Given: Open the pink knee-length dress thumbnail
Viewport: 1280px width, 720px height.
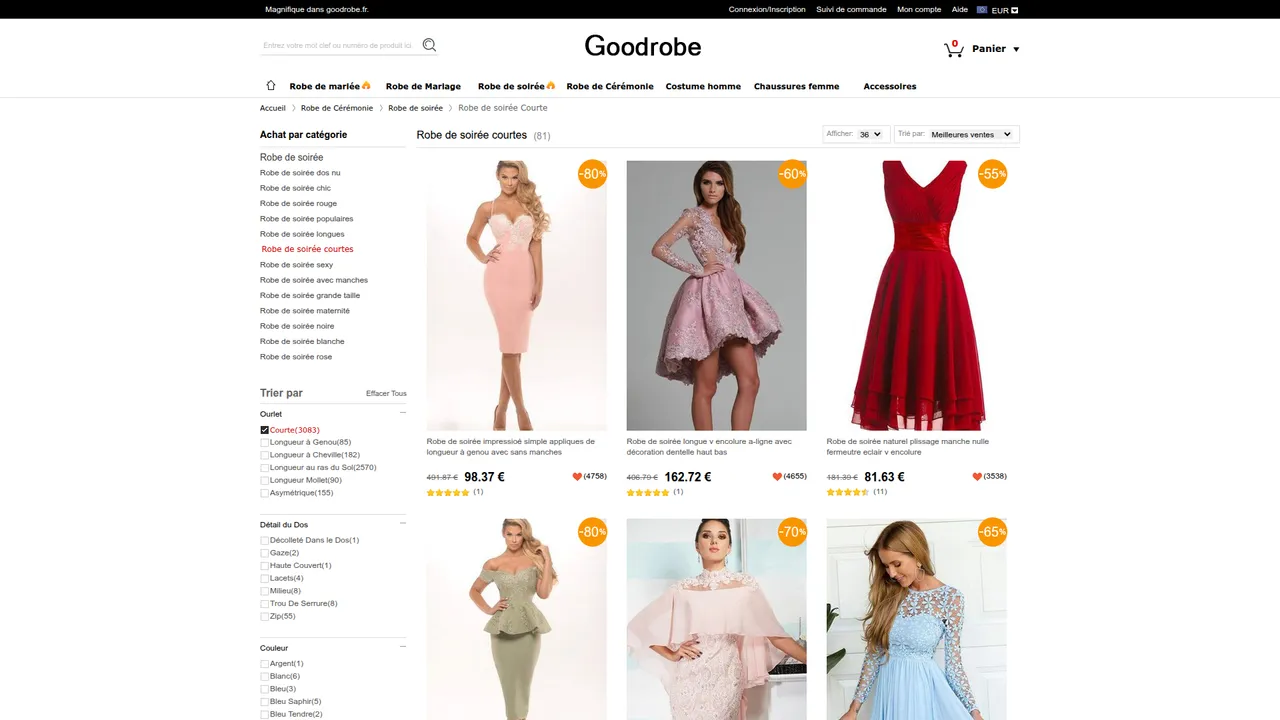Looking at the screenshot, I should click(517, 296).
